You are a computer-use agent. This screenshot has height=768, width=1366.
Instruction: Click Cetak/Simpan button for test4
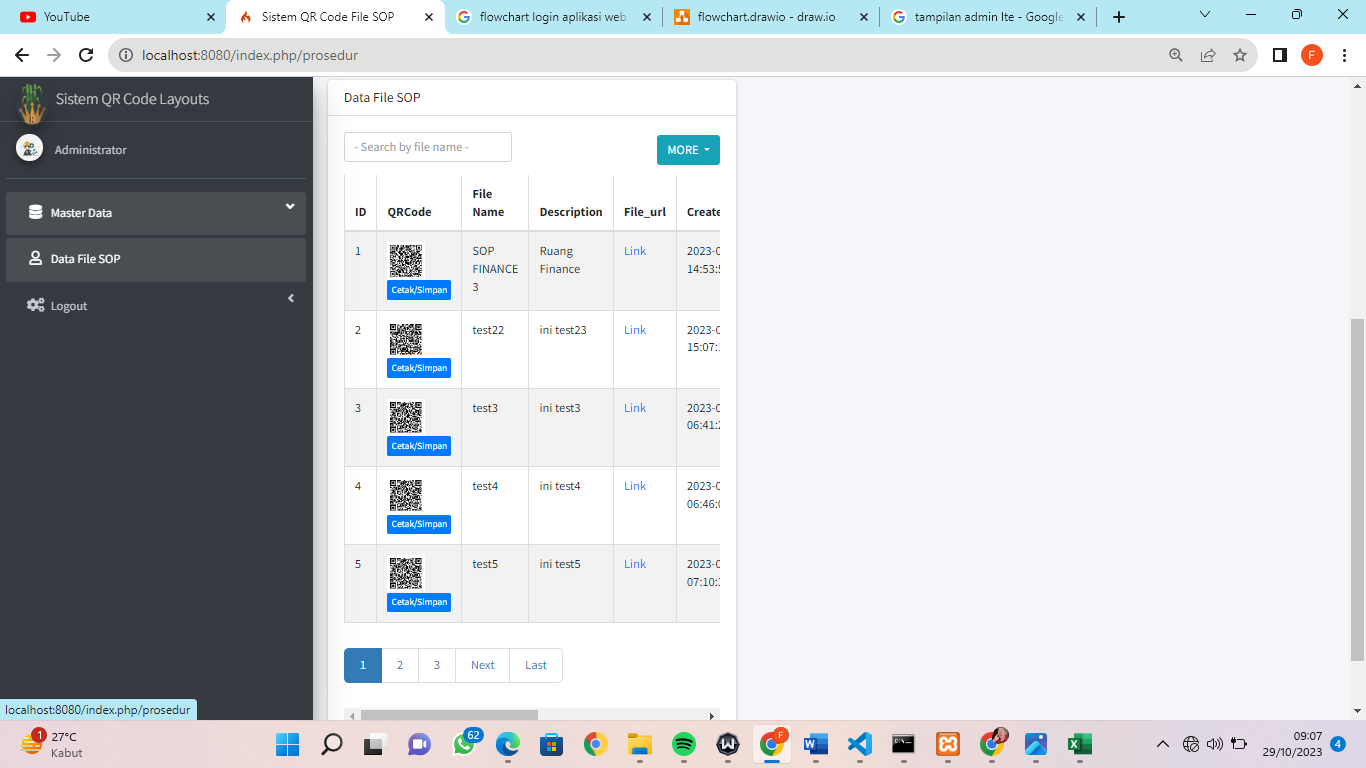[419, 524]
